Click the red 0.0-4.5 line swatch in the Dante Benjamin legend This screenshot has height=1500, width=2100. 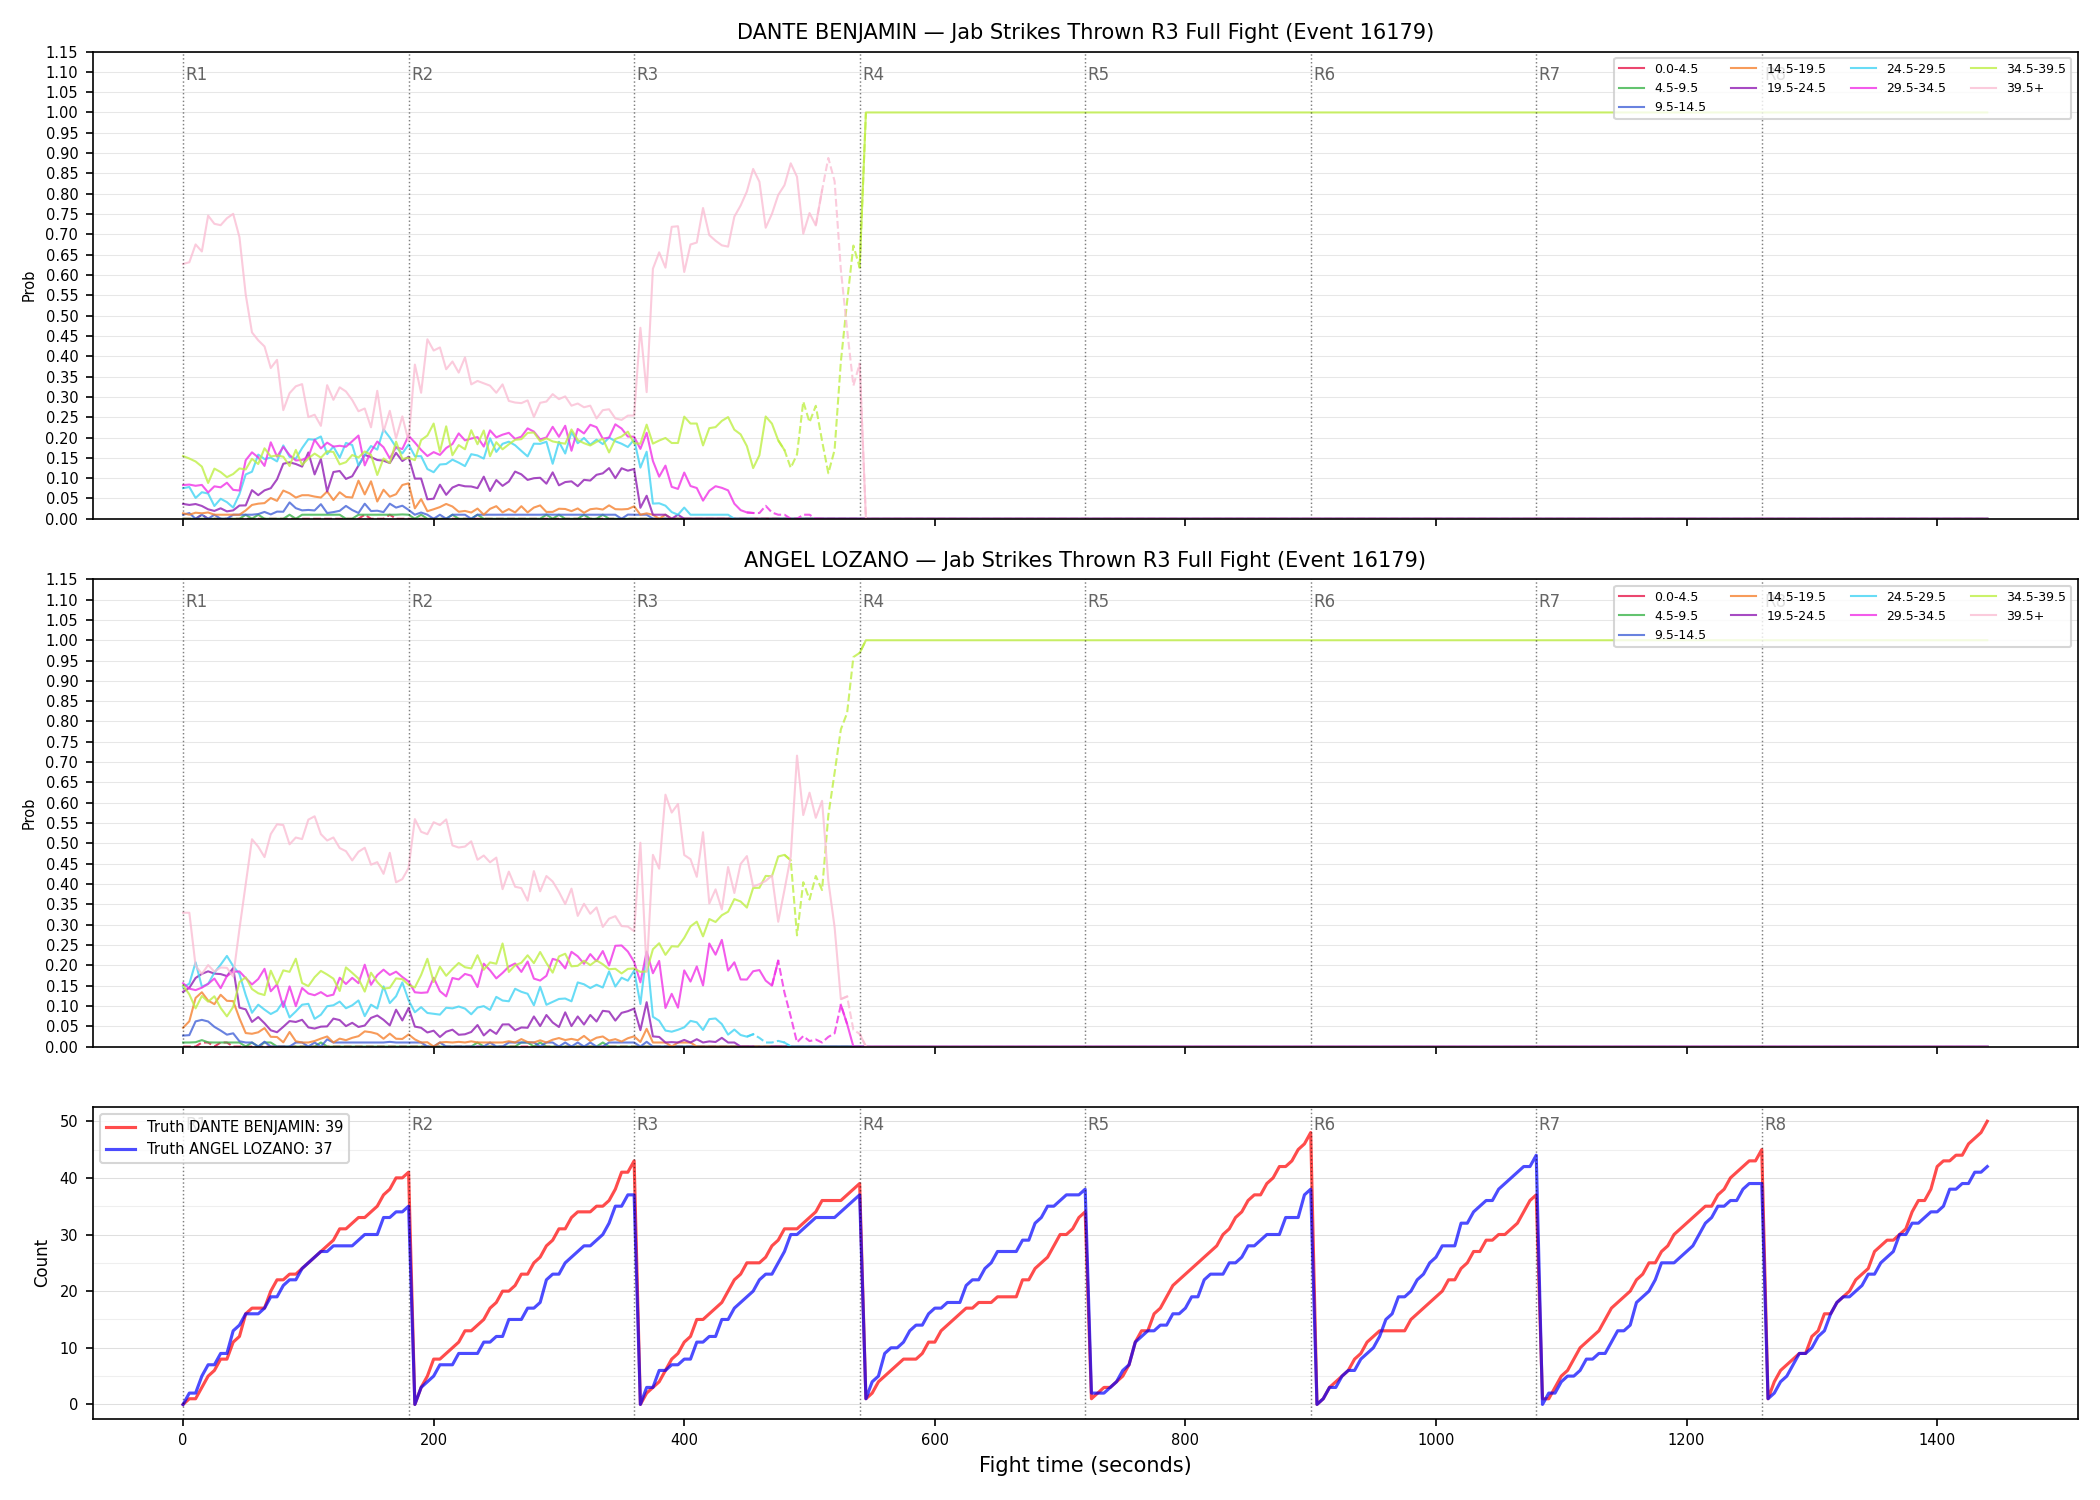[1631, 69]
